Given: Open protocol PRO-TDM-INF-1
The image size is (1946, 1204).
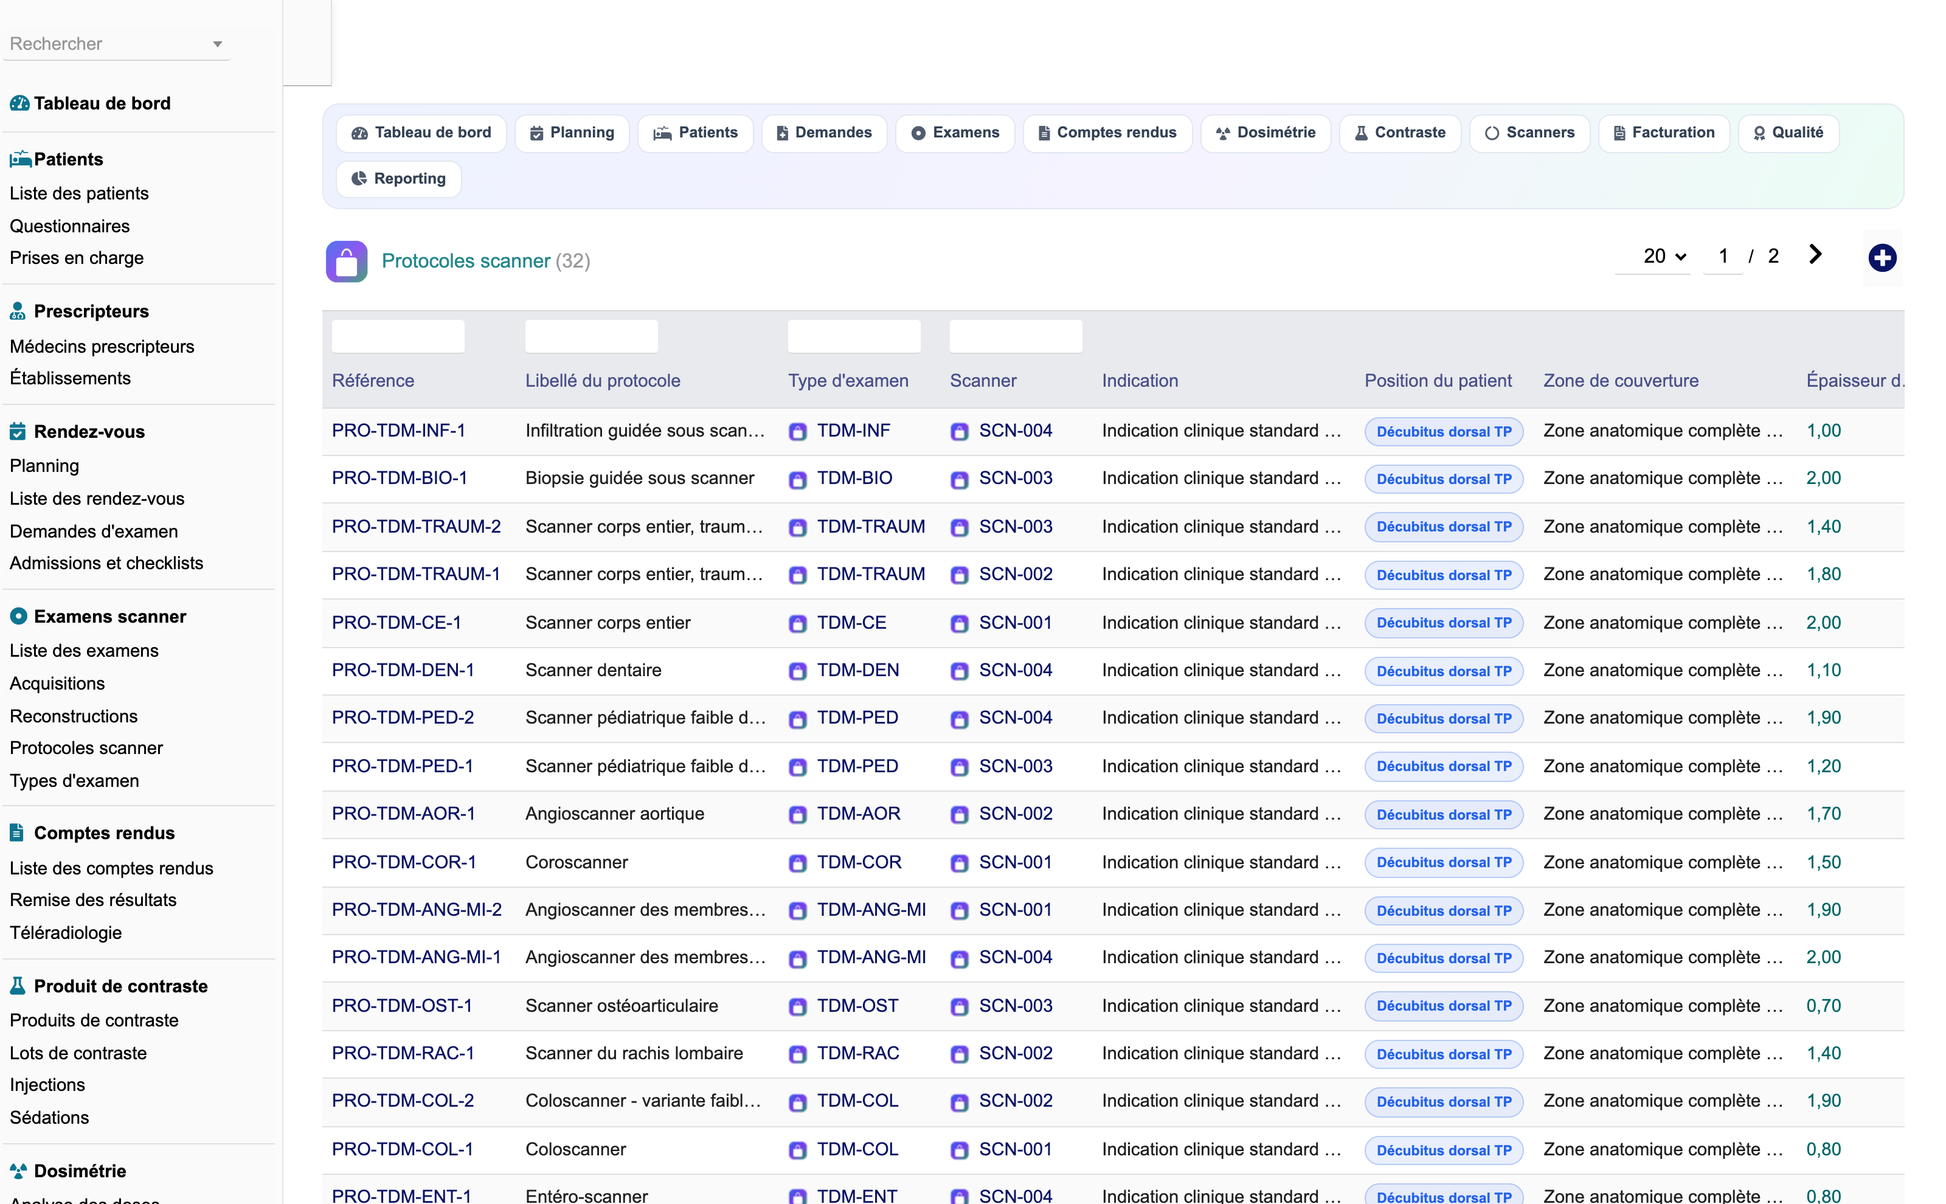Looking at the screenshot, I should (x=399, y=431).
